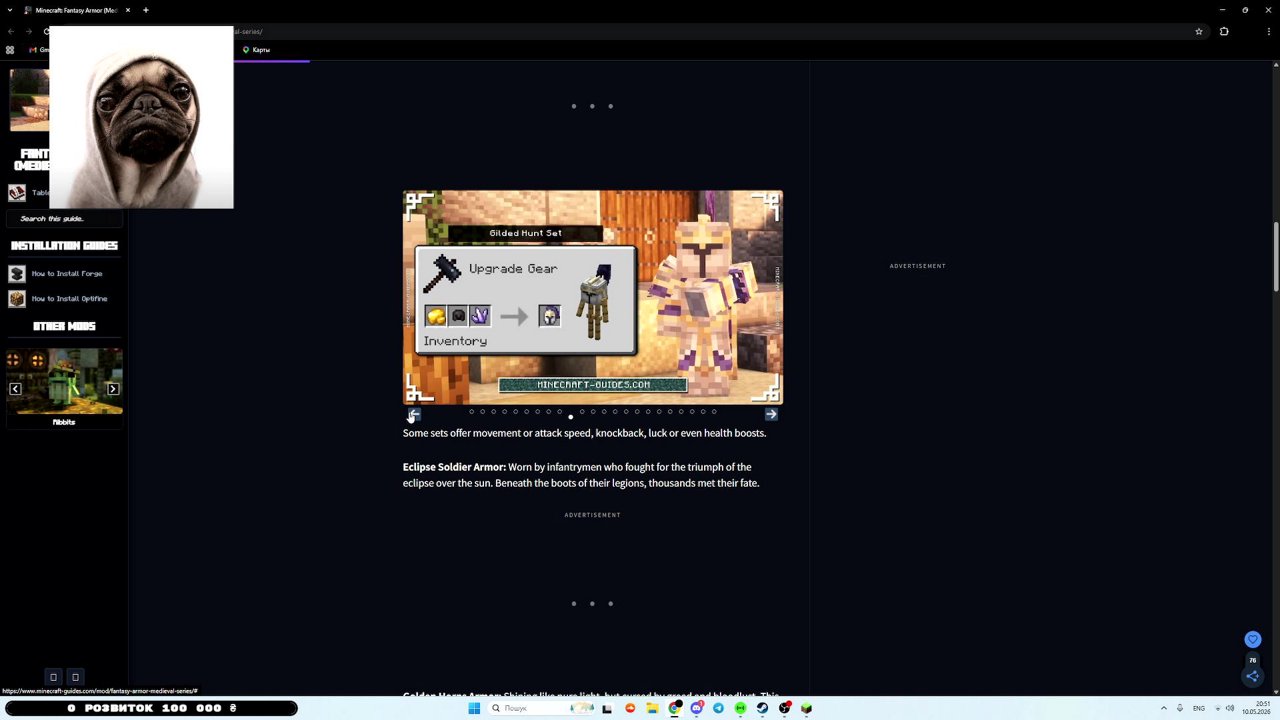Click the How to Install Forge link
The height and width of the screenshot is (720, 1280).
tap(67, 273)
